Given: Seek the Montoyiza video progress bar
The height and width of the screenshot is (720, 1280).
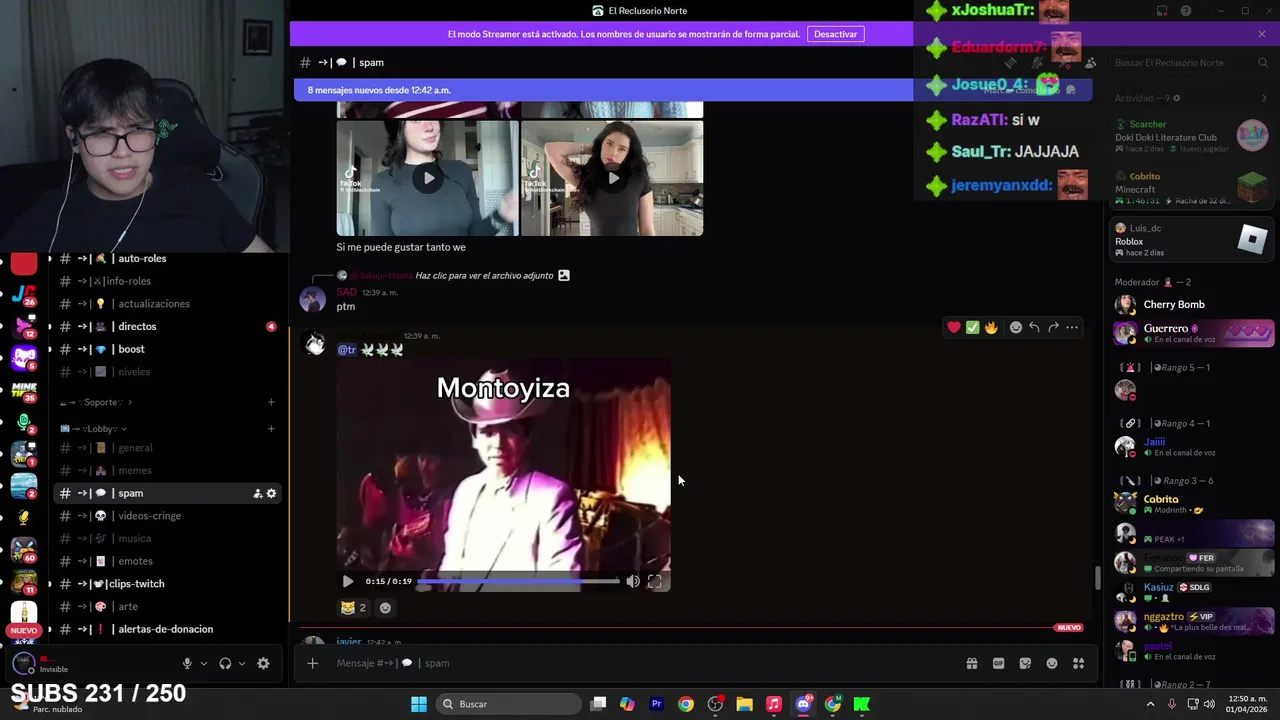Looking at the screenshot, I should click(518, 581).
